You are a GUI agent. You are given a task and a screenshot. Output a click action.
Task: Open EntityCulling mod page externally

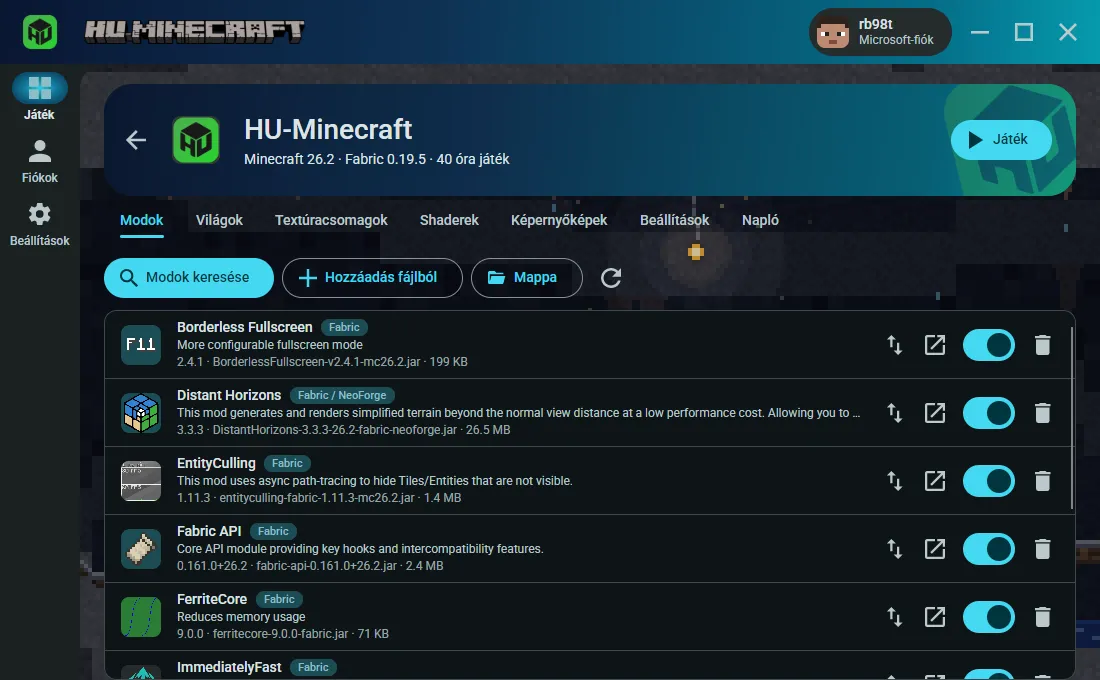pos(935,481)
